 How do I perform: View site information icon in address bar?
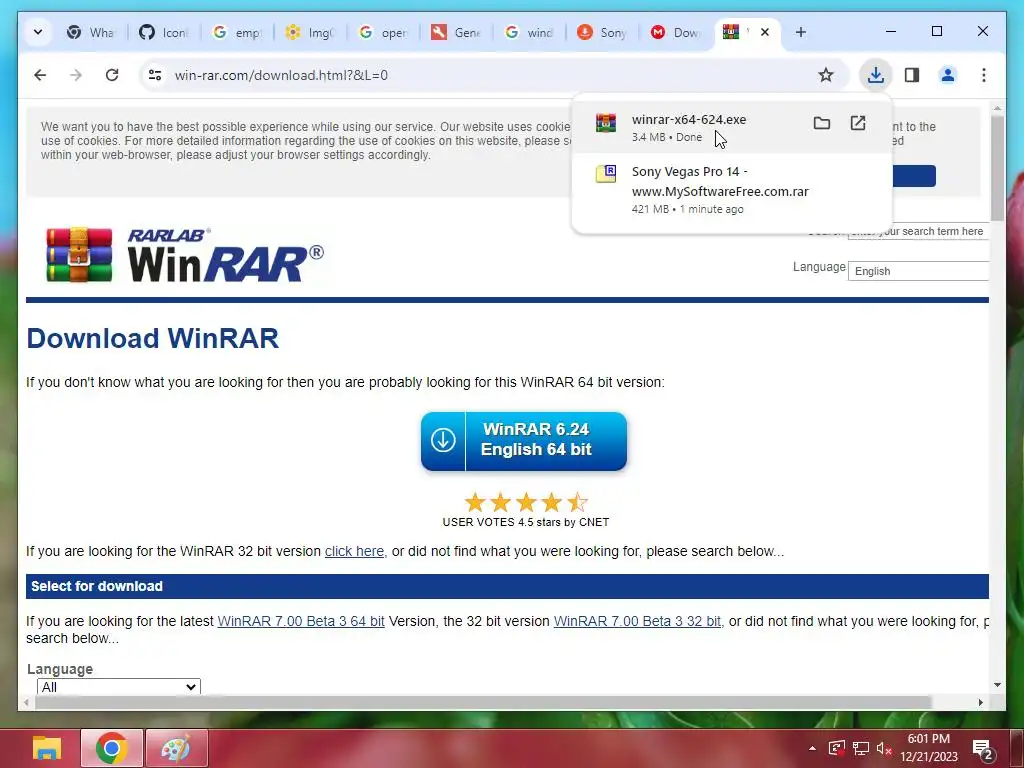[155, 75]
